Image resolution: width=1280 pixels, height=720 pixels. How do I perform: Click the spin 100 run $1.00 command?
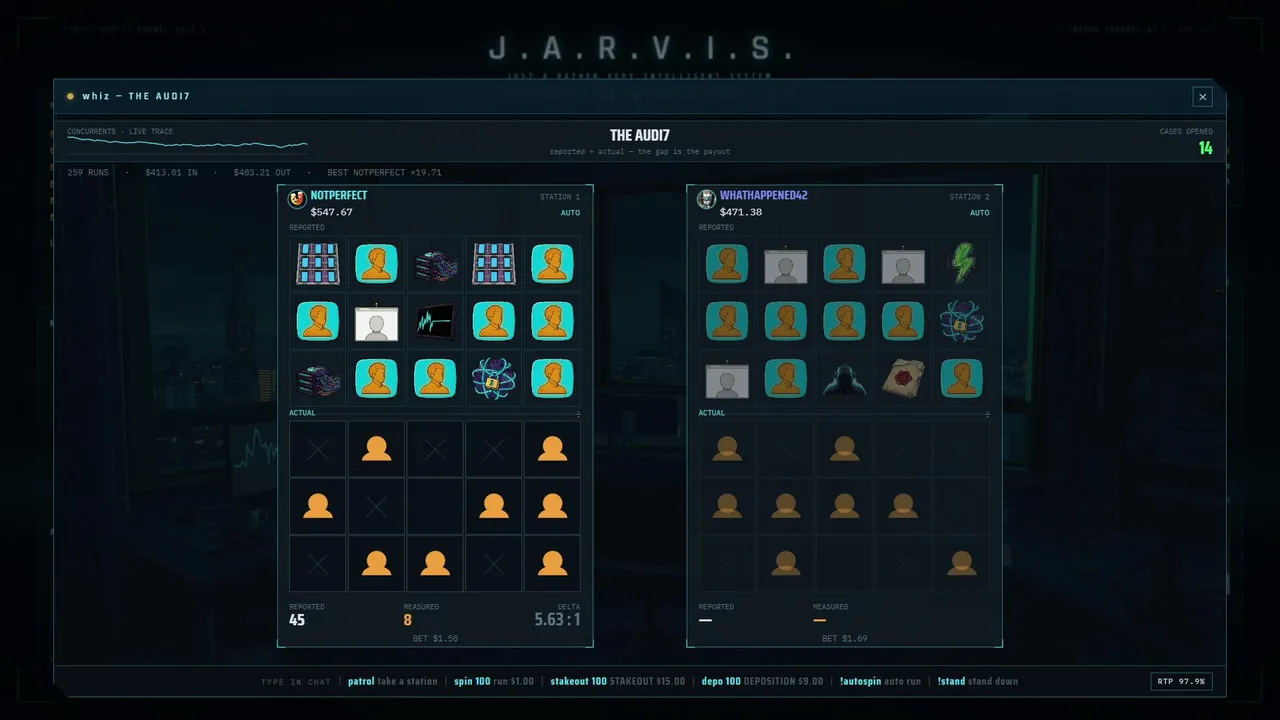point(494,682)
